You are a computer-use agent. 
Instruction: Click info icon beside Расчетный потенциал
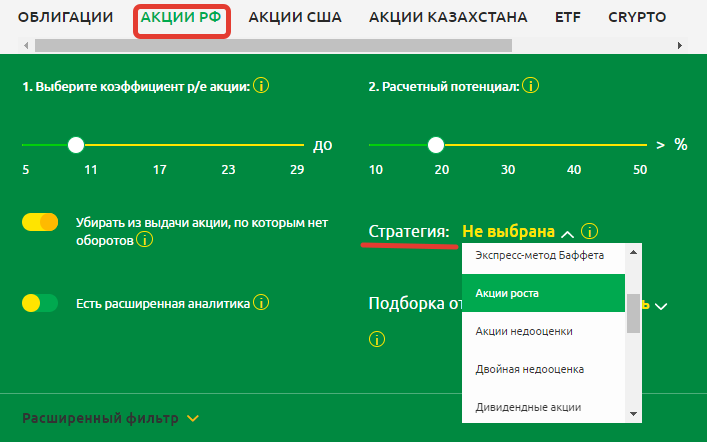tap(530, 86)
